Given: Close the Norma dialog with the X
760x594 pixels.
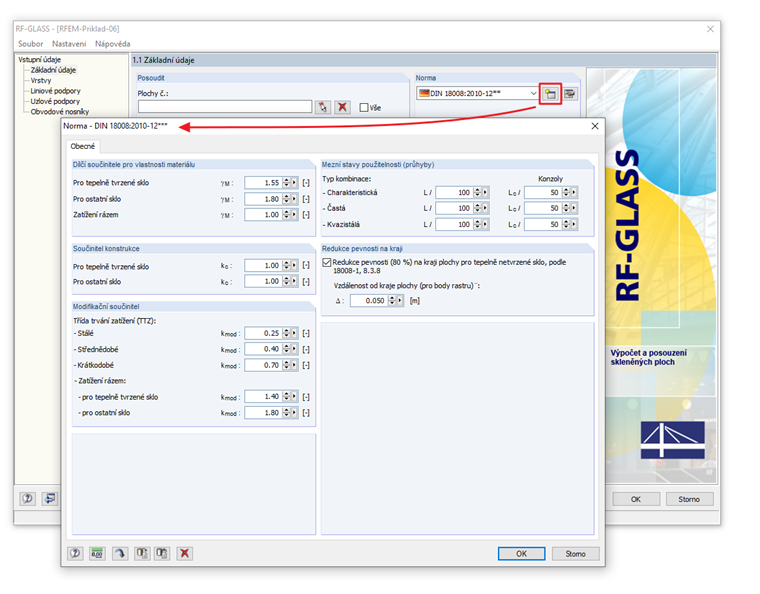Looking at the screenshot, I should (595, 126).
